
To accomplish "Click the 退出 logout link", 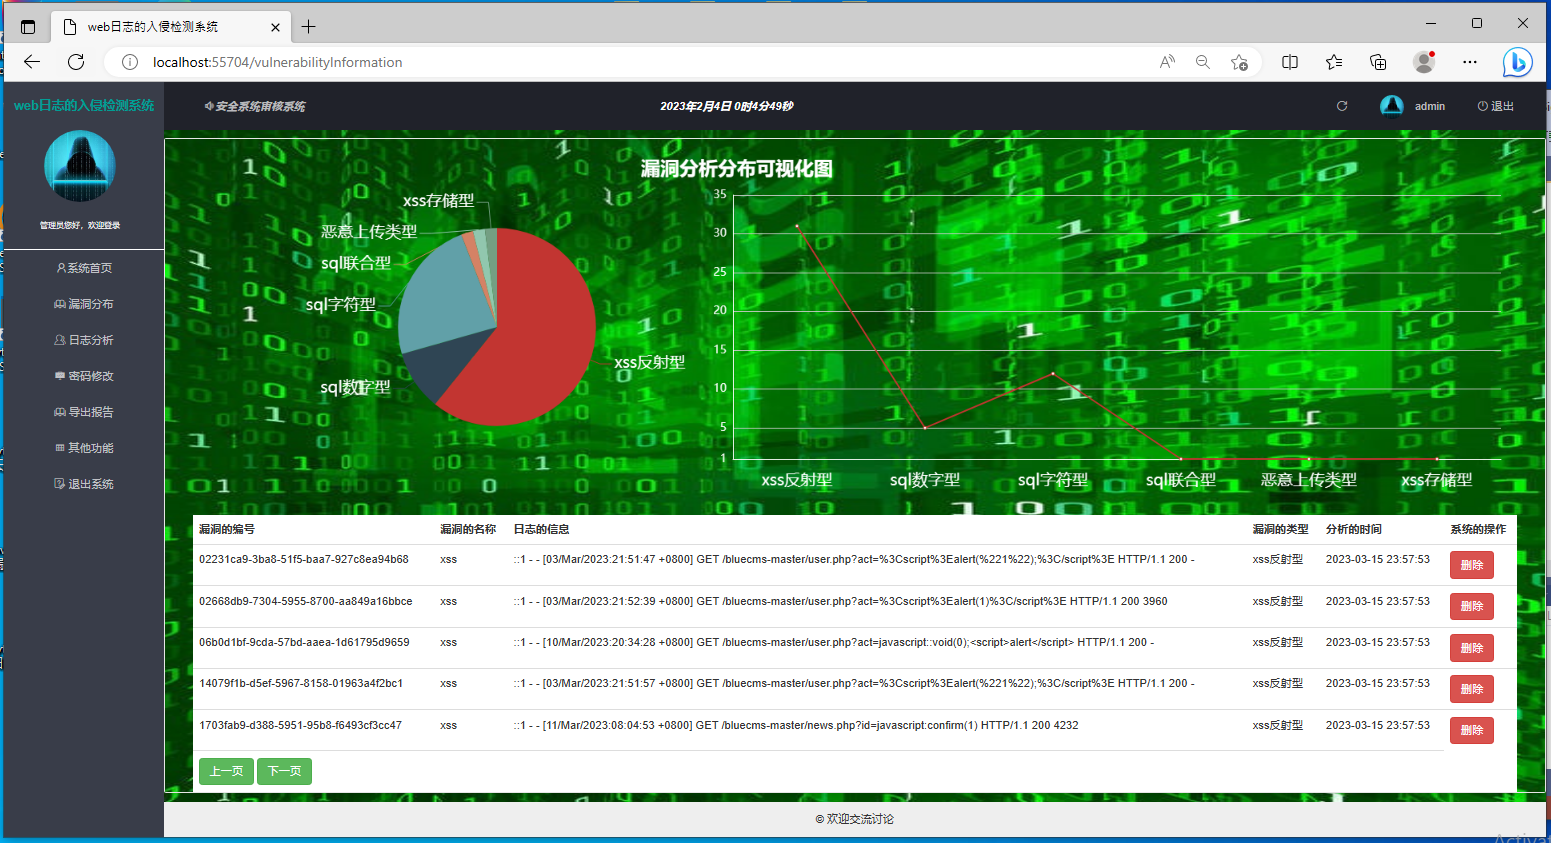I will point(1496,106).
